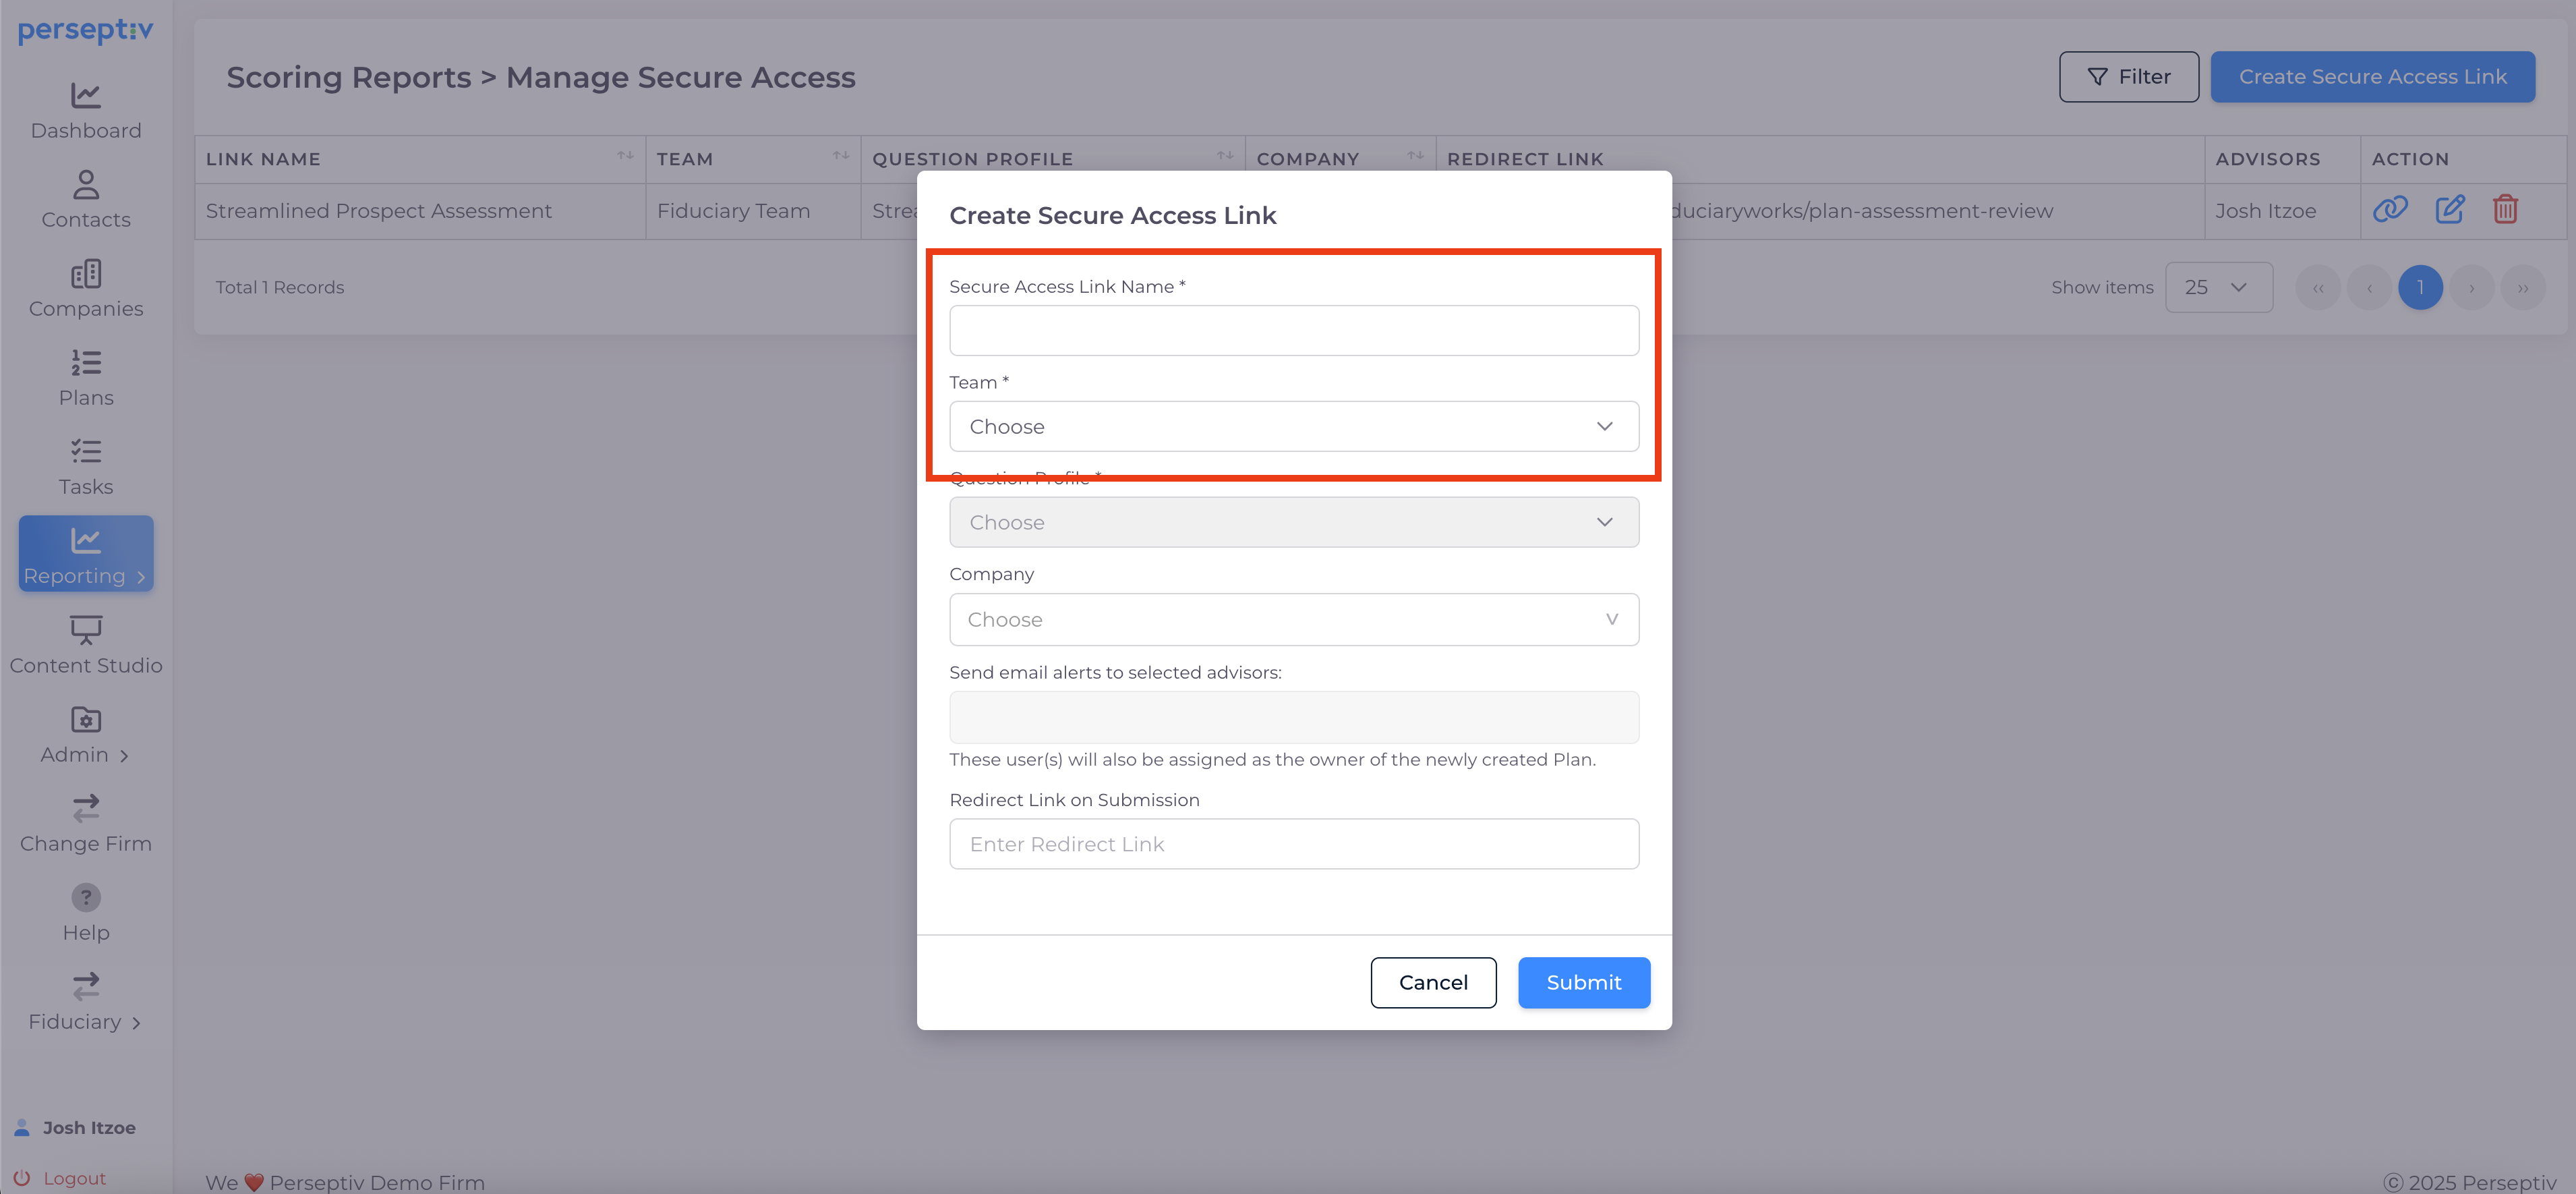Click the Filter button
Viewport: 2576px width, 1194px height.
[2128, 77]
